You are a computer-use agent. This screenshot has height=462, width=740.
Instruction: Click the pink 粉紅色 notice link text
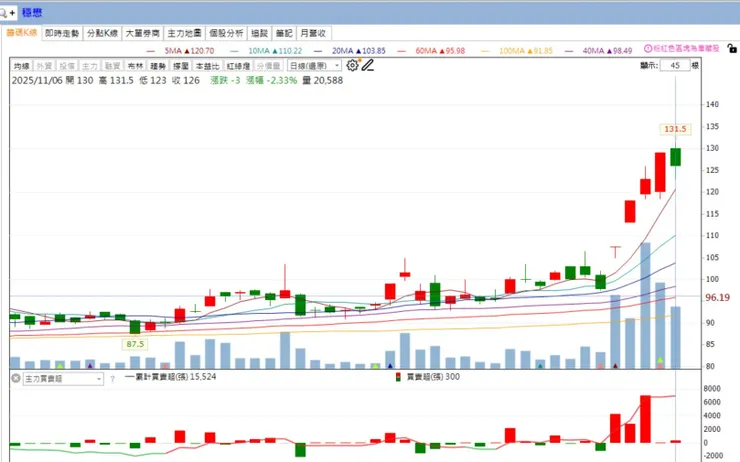pos(686,49)
